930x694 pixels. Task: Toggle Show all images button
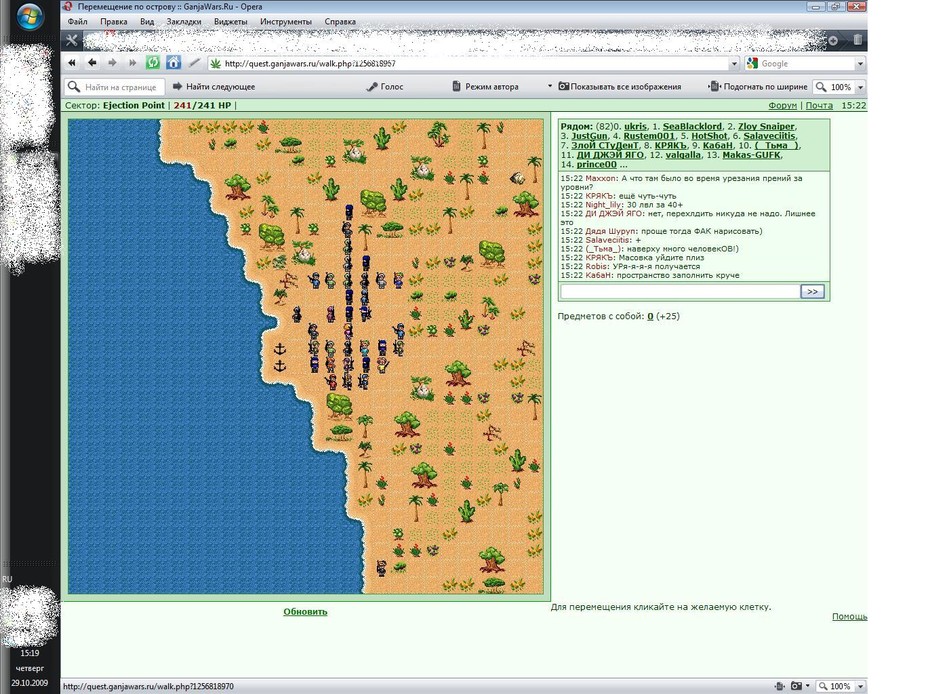coord(620,87)
